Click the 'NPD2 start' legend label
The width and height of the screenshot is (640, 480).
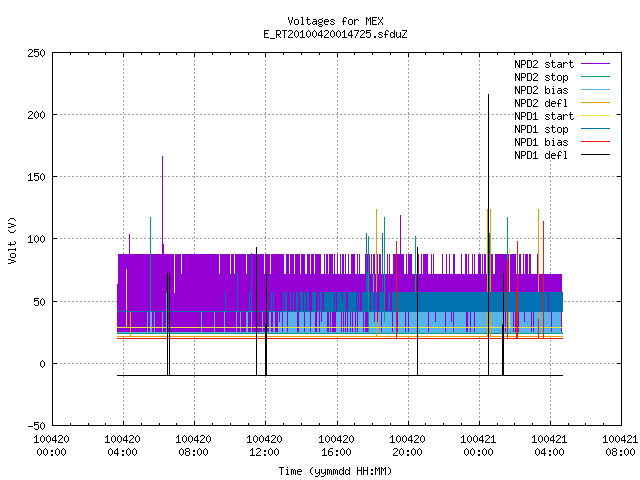pos(544,64)
